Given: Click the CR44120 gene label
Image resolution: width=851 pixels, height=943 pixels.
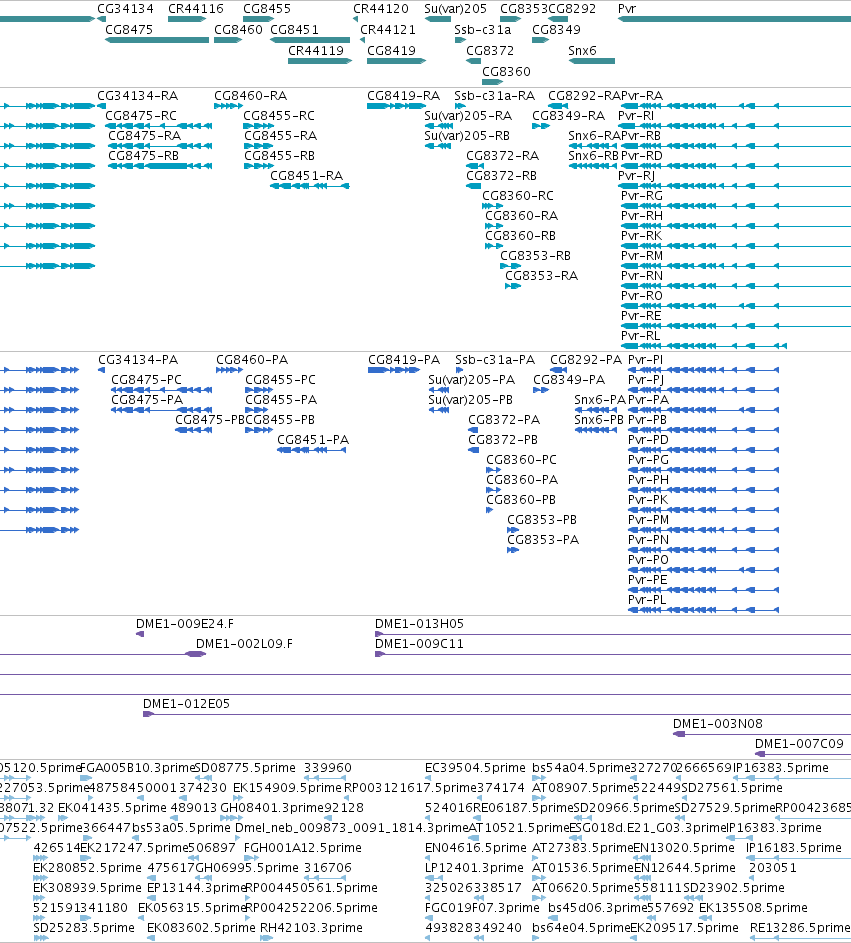Looking at the screenshot, I should (381, 9).
